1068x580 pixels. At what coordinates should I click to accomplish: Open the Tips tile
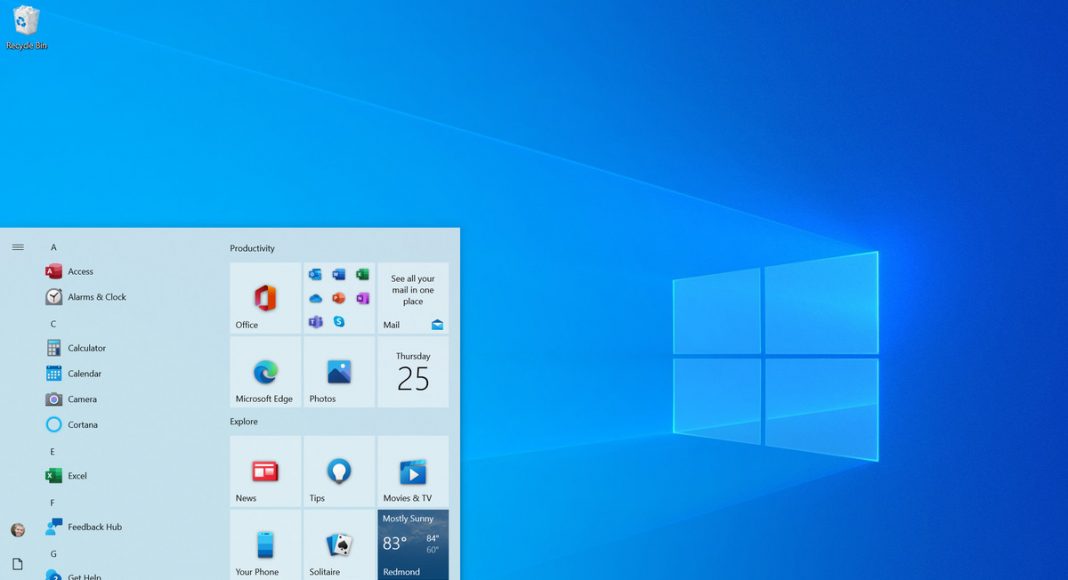[x=339, y=471]
